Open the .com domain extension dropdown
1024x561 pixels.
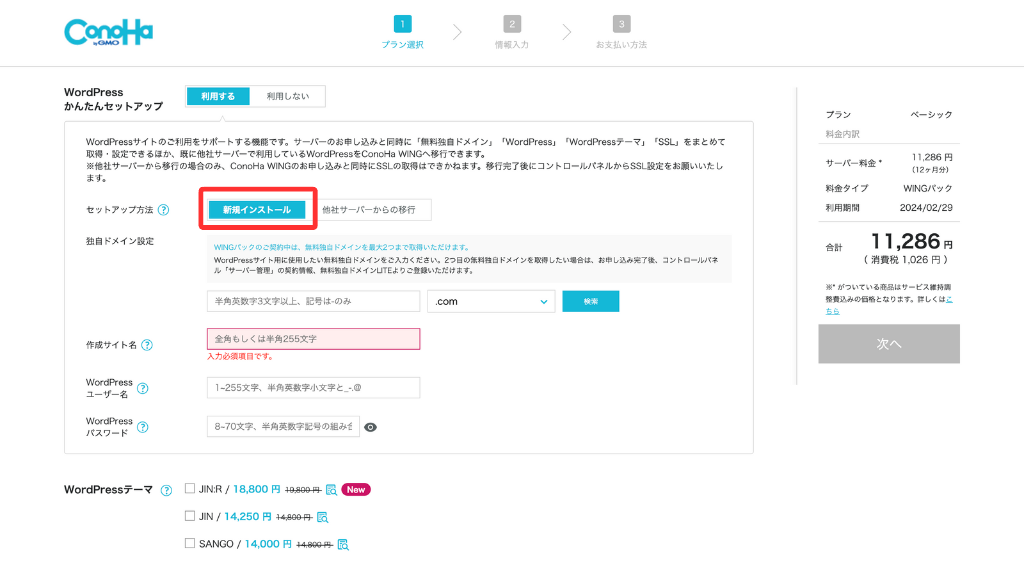tap(491, 301)
